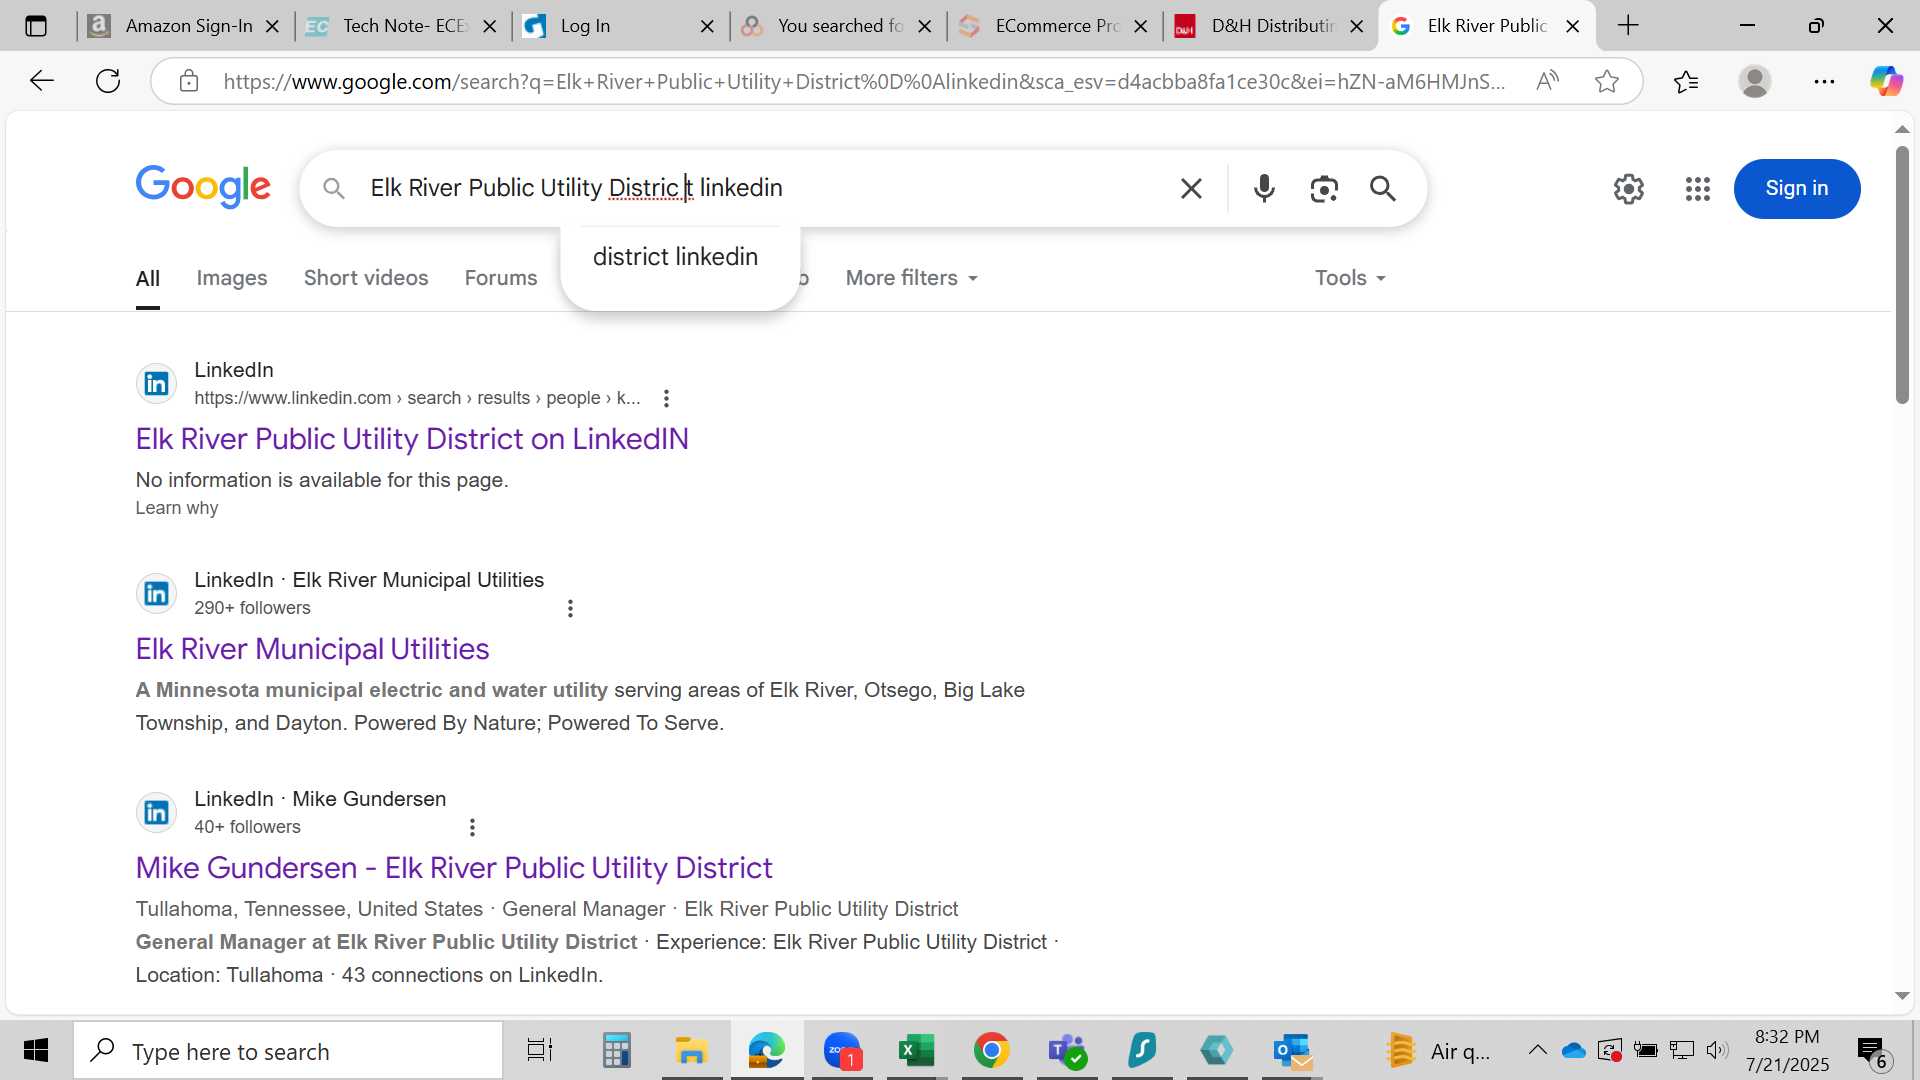1920x1080 pixels.
Task: Click the Type here to search box
Action: [290, 1051]
